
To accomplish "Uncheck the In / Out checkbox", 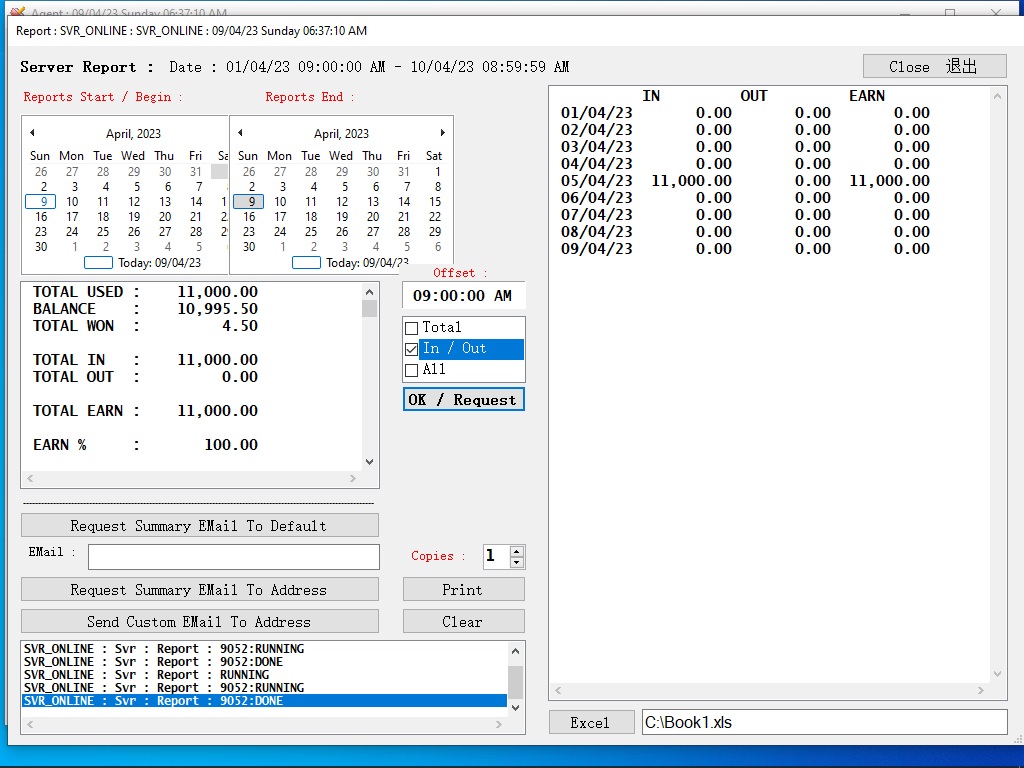I will tap(411, 349).
